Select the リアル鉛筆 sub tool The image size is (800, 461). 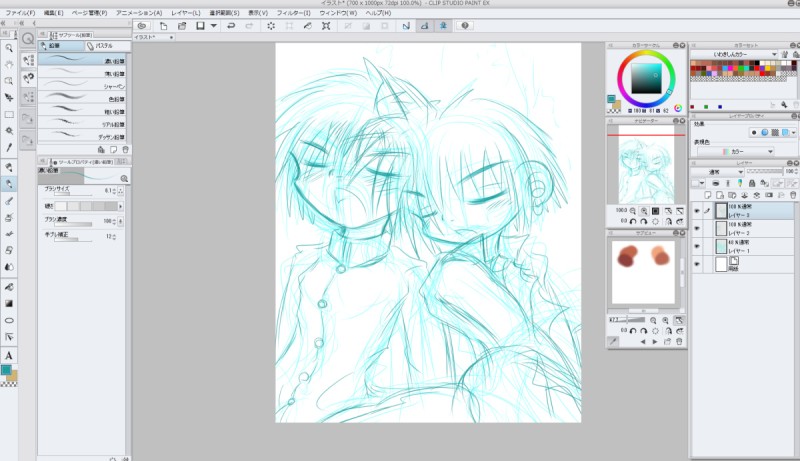[82, 123]
